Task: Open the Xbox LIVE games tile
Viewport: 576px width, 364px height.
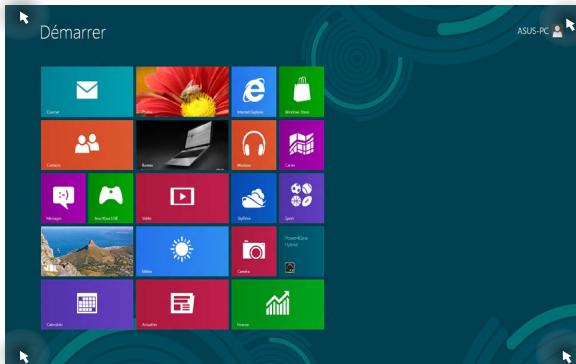Action: [111, 198]
